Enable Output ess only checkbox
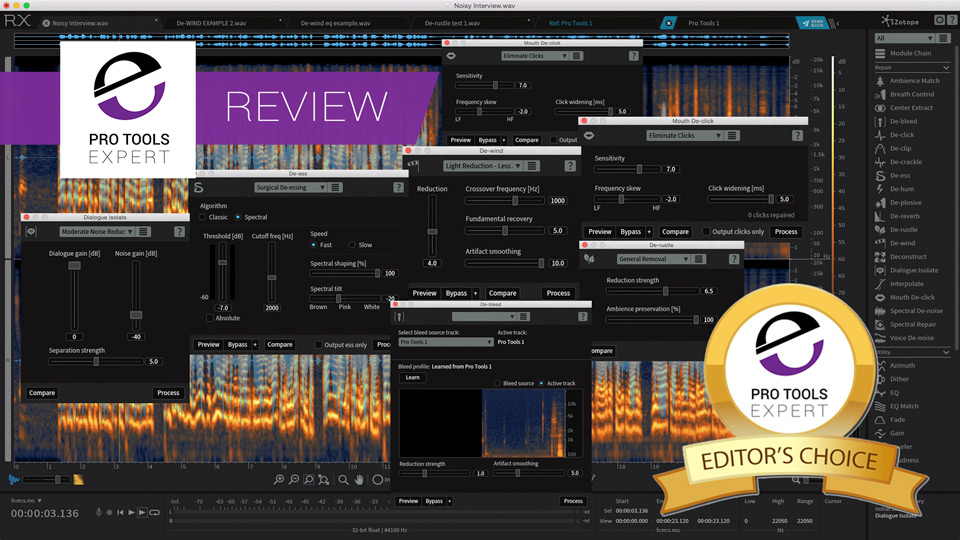This screenshot has width=960, height=540. point(318,345)
